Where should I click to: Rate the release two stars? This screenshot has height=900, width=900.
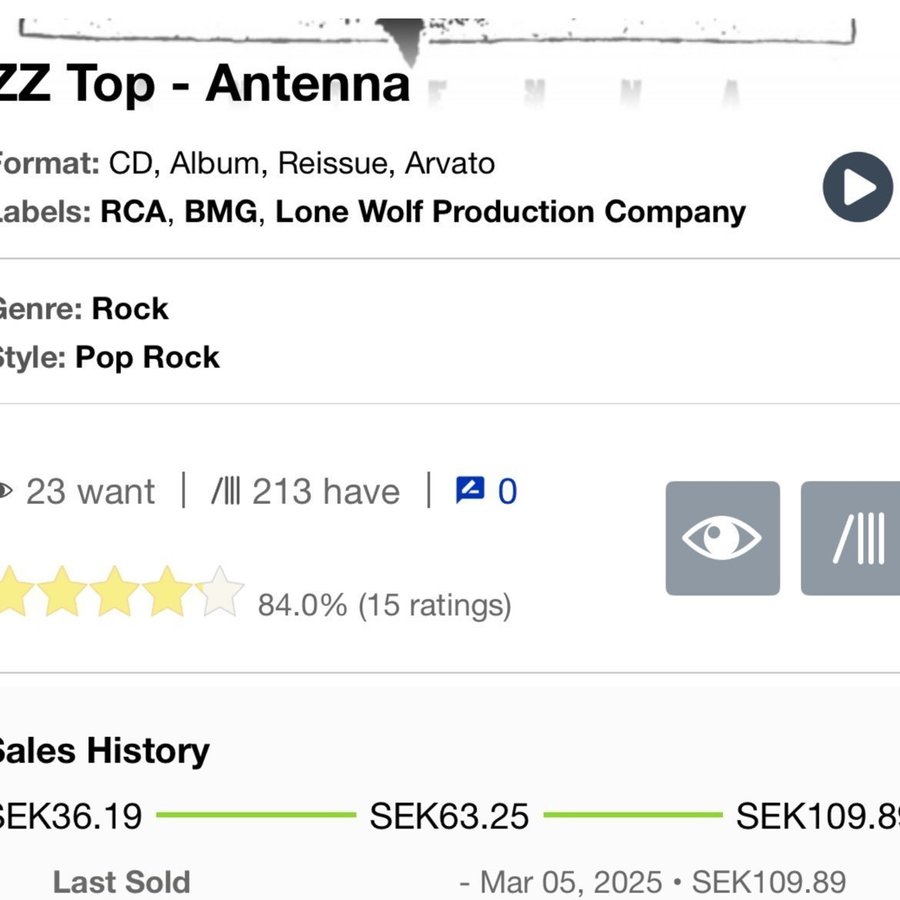click(x=64, y=592)
